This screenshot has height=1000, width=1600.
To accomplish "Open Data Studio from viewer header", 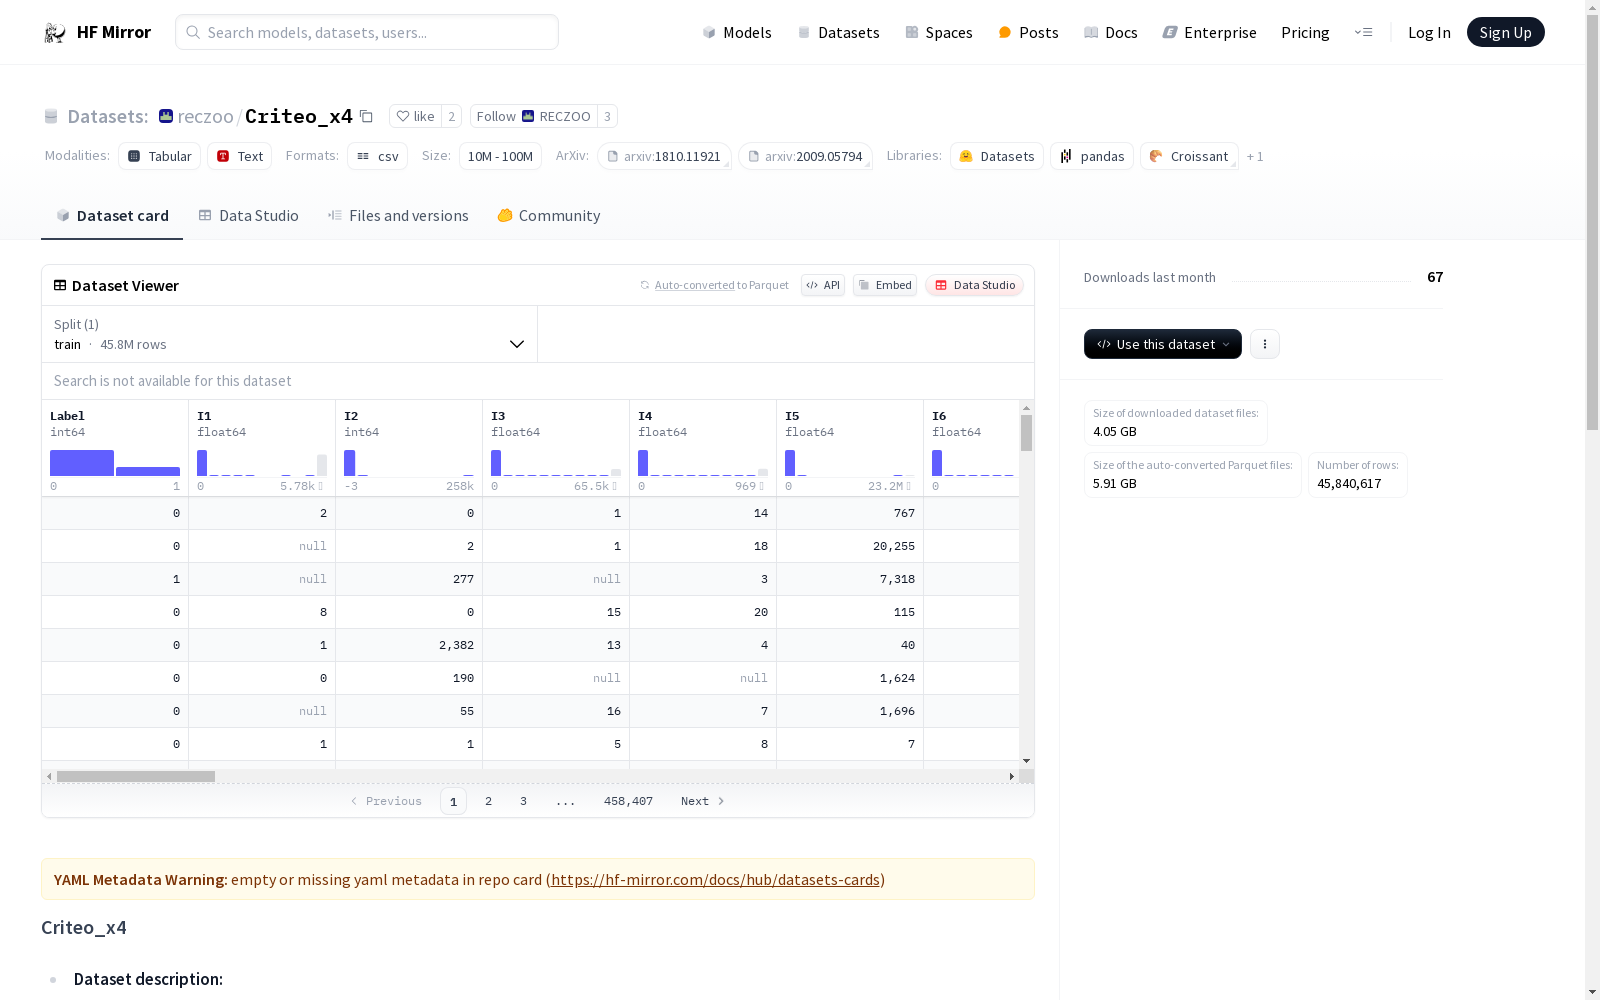I will tap(975, 285).
